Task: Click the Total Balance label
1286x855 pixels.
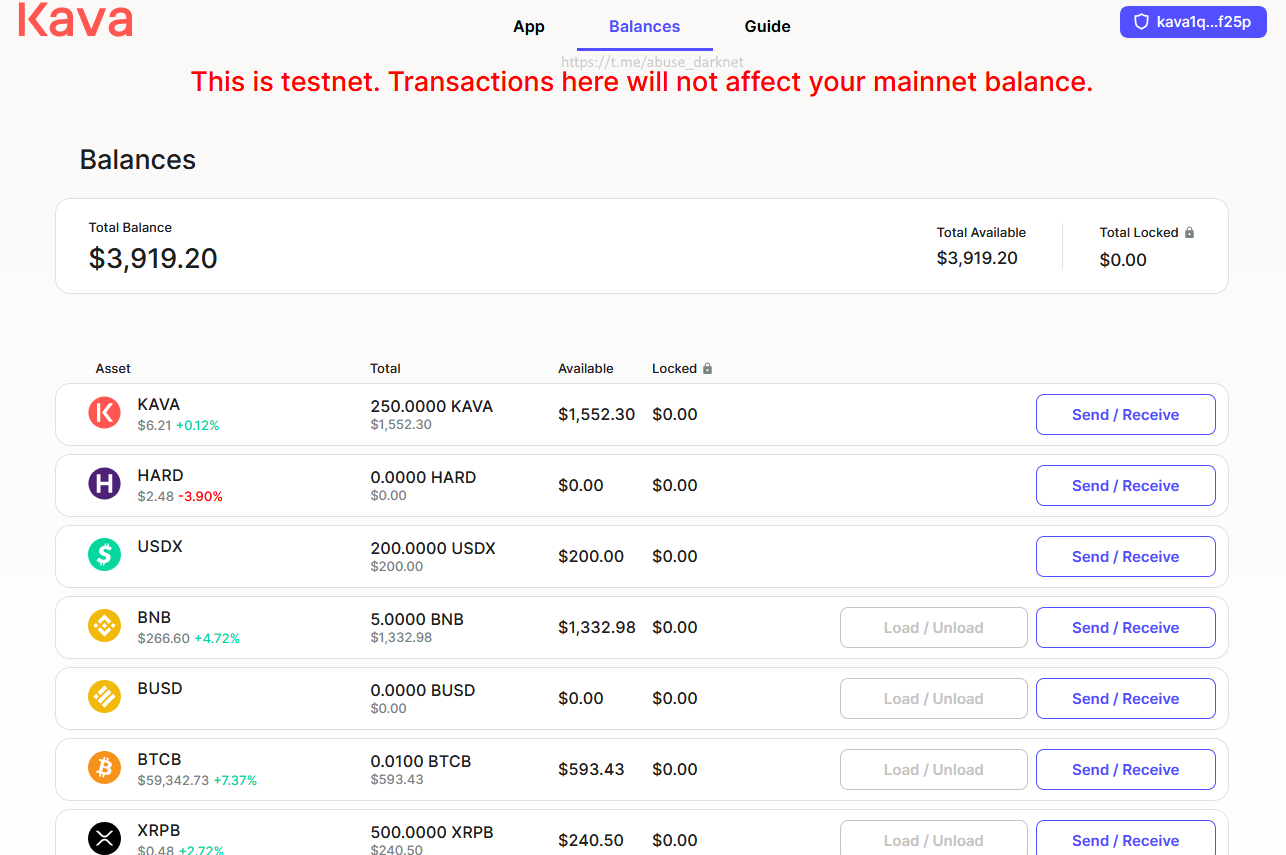Action: (130, 228)
